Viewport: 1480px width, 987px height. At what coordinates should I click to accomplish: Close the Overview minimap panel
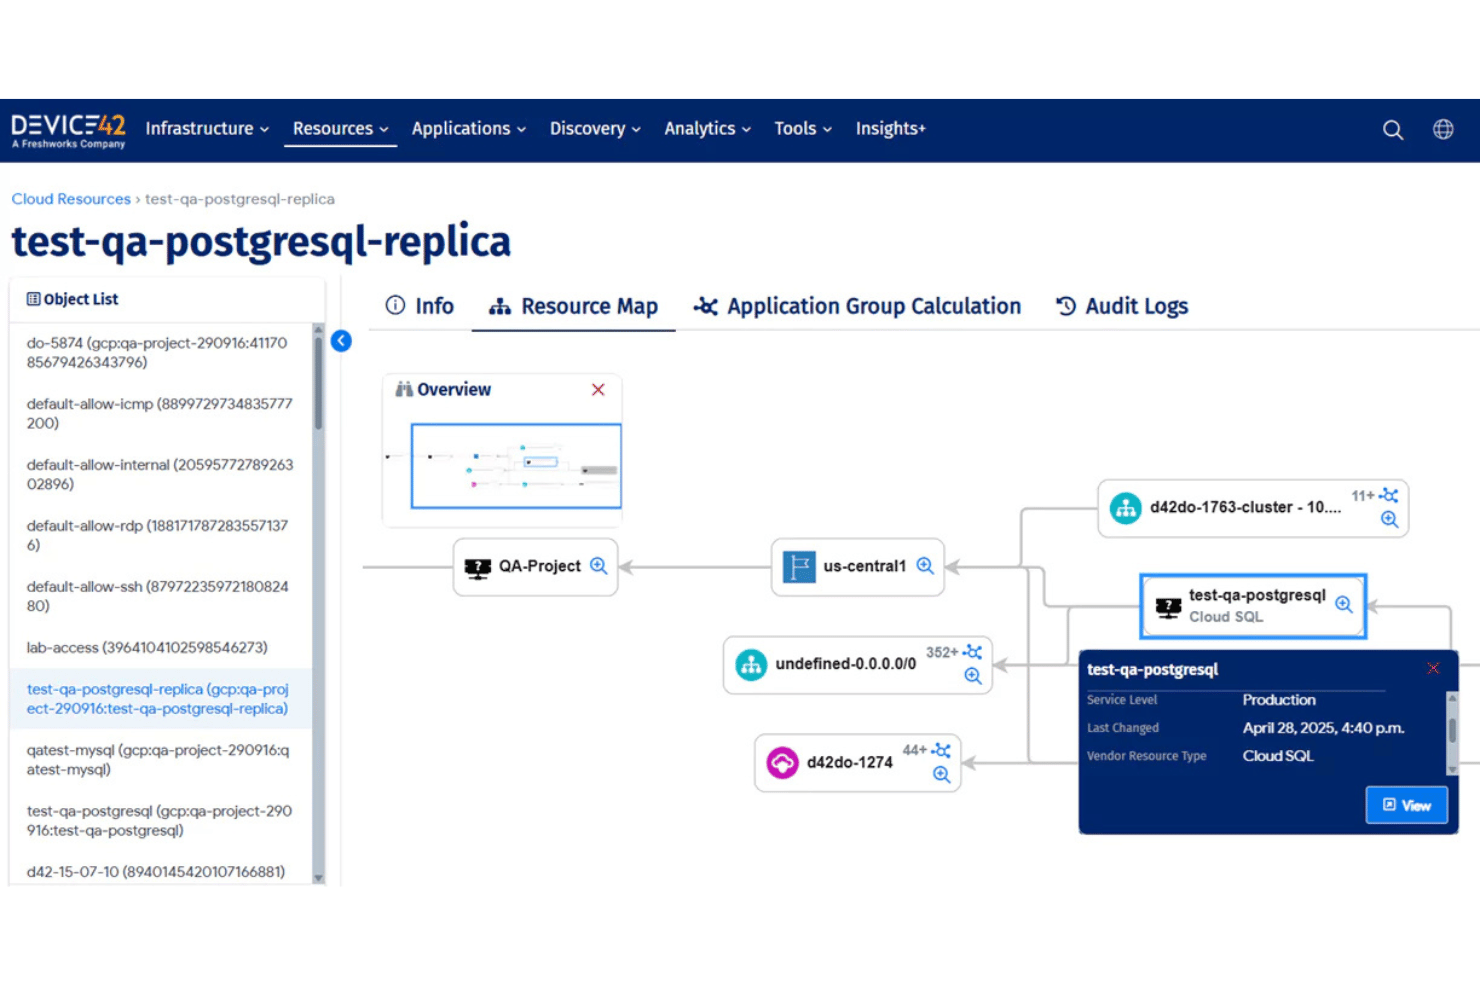[x=598, y=389]
